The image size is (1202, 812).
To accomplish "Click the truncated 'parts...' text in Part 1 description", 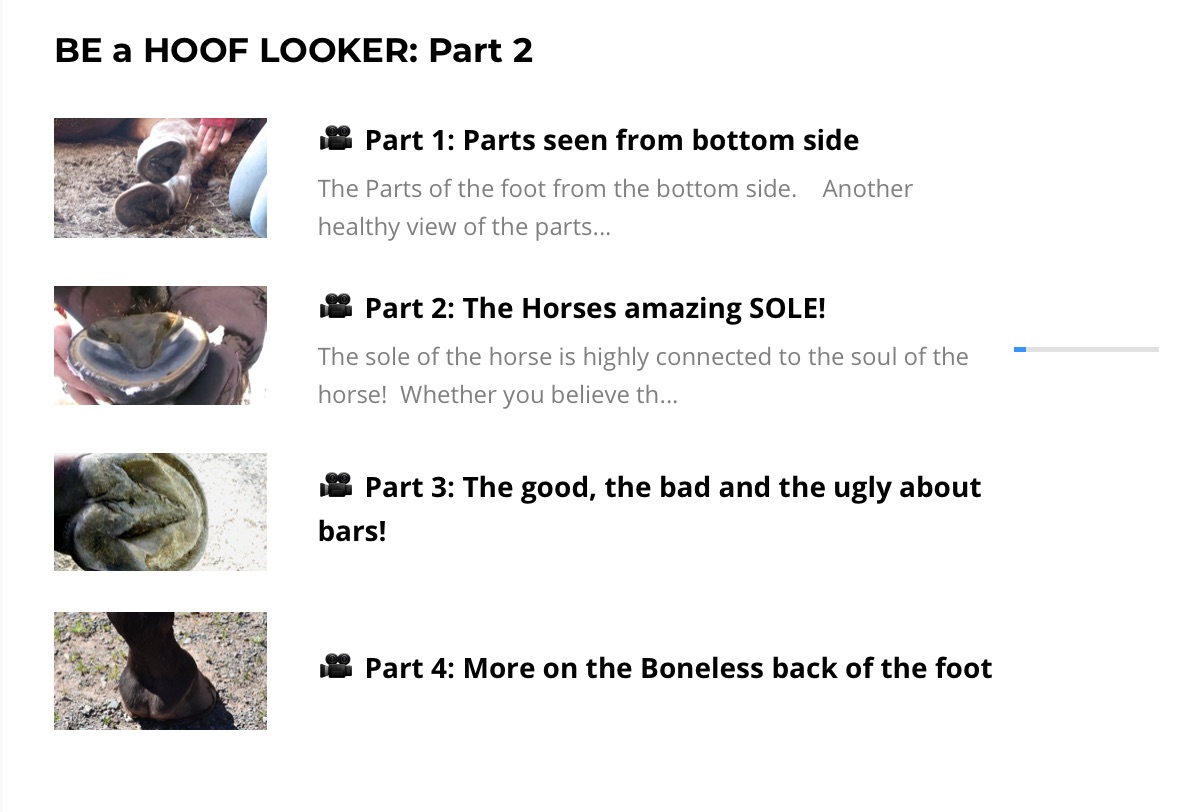I will (x=576, y=228).
